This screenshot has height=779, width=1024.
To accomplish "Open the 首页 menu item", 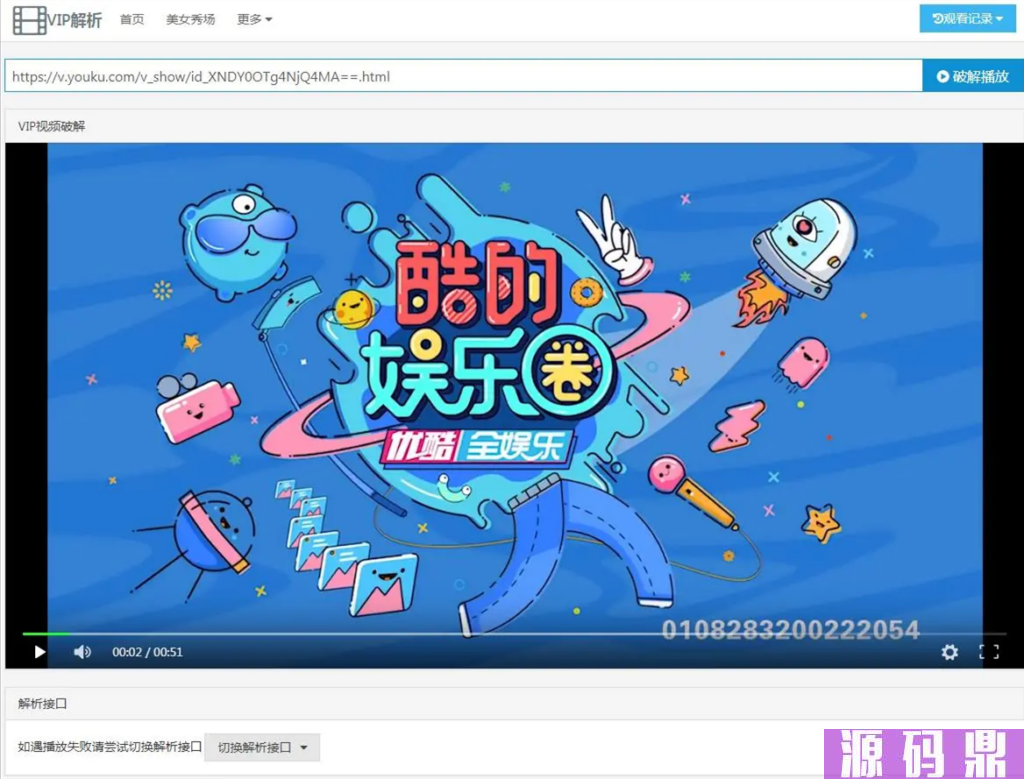I will [x=132, y=20].
